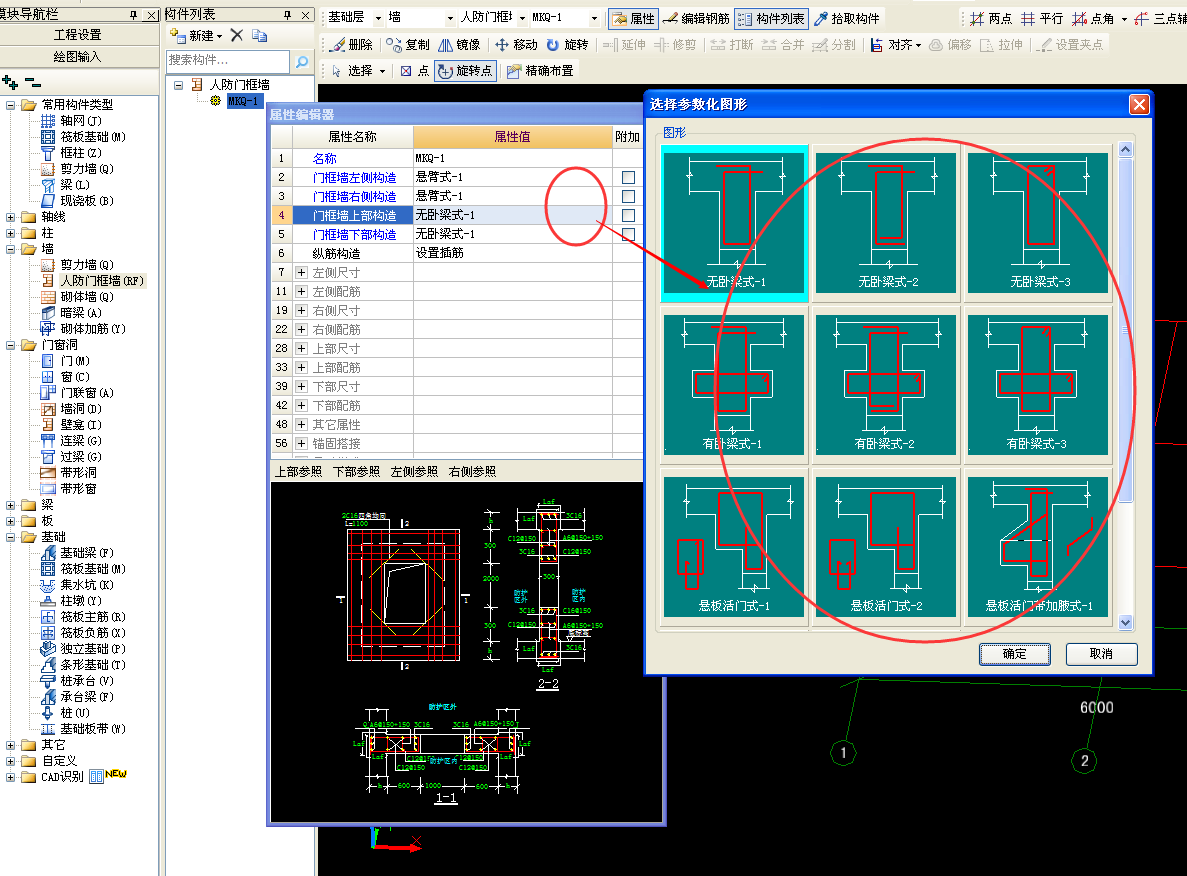Toggle the 构件列表 toolbar button
This screenshot has height=876, width=1187.
point(771,18)
